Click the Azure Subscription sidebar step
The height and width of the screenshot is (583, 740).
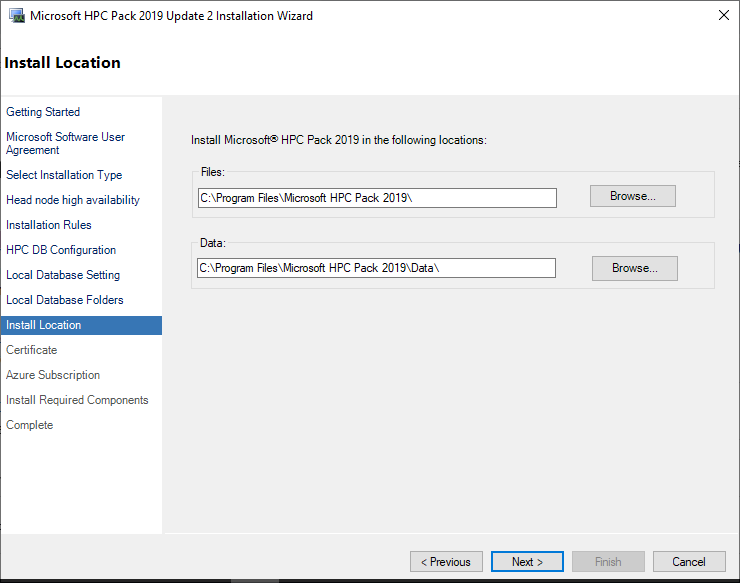[x=53, y=375]
